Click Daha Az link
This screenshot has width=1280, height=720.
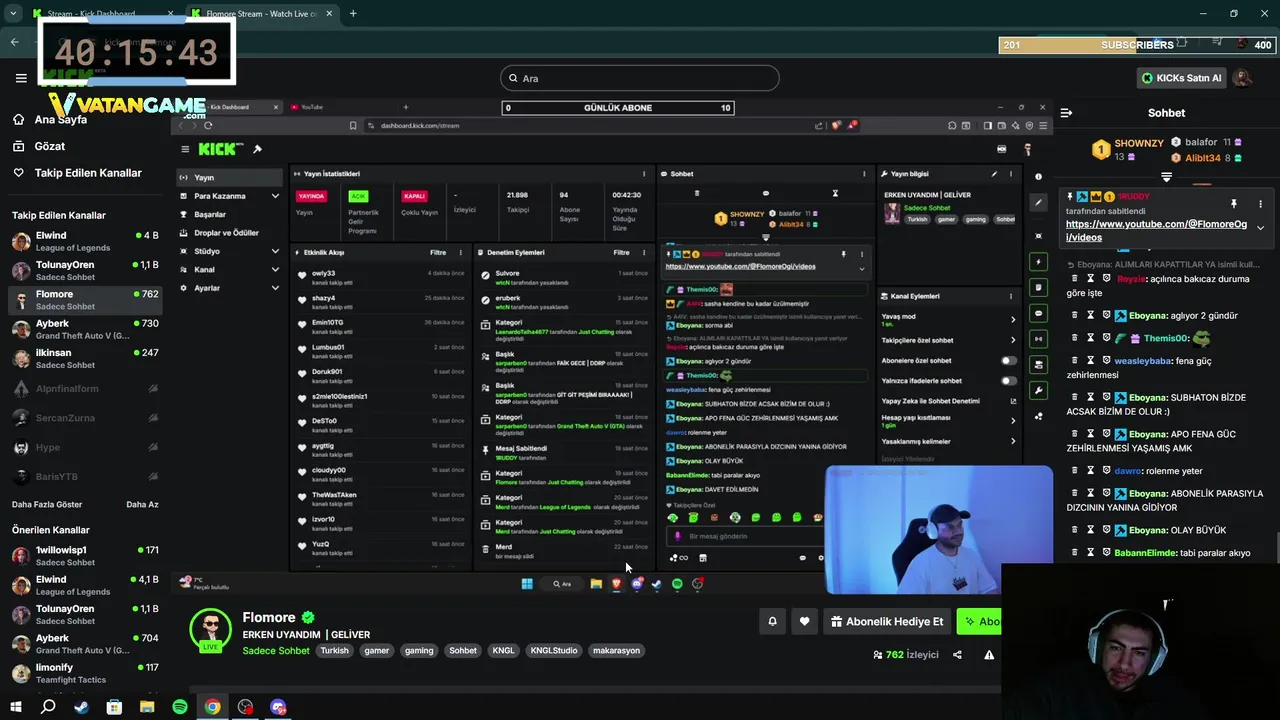point(142,505)
